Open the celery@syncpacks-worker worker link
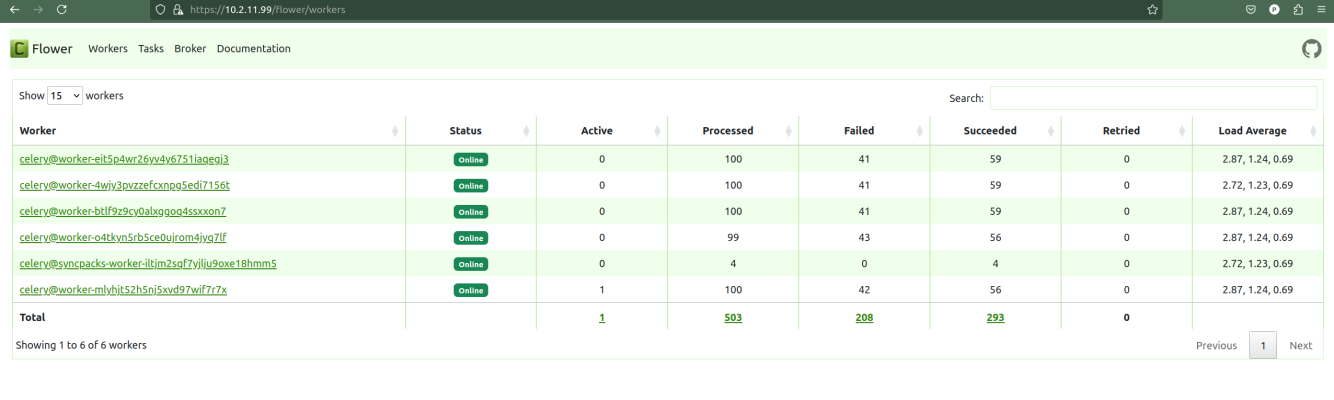Image resolution: width=1334 pixels, height=400 pixels. pyautogui.click(x=148, y=264)
